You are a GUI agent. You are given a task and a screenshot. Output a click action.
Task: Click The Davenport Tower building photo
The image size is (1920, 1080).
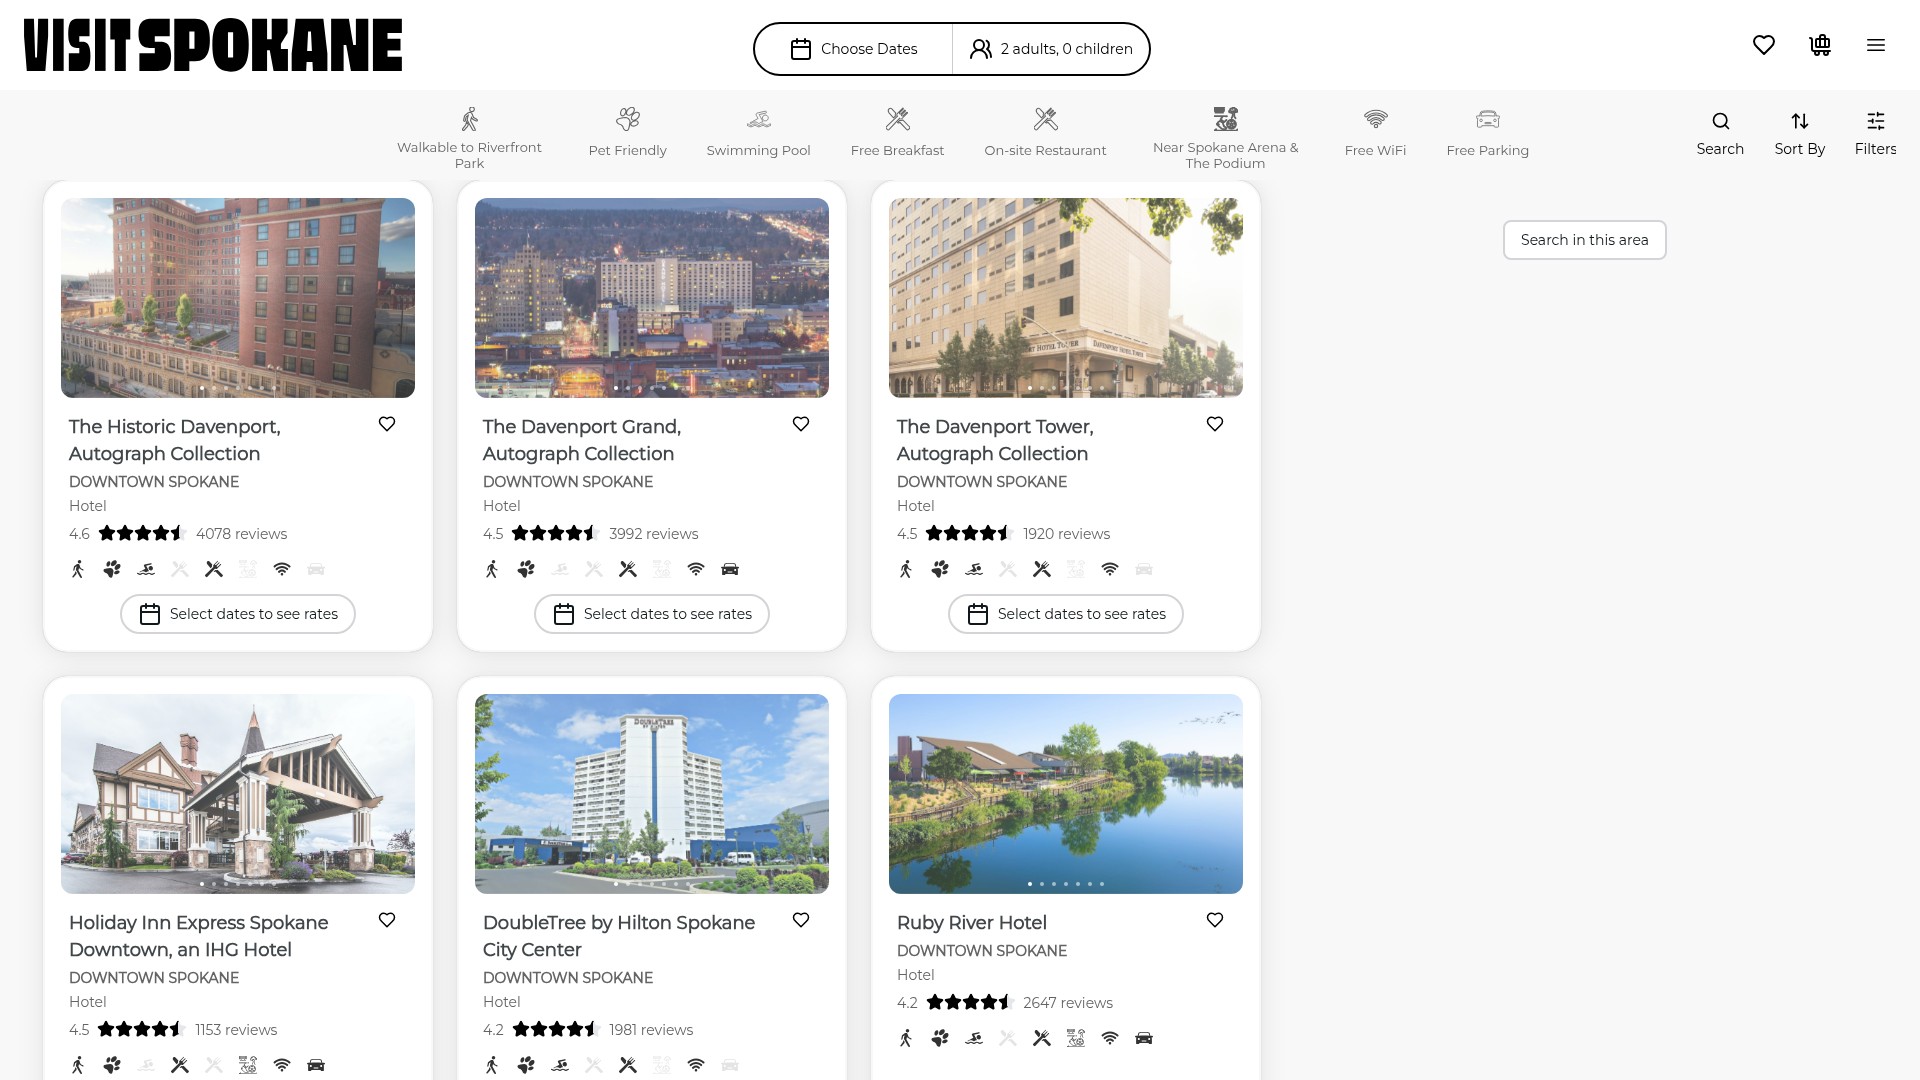(x=1066, y=298)
